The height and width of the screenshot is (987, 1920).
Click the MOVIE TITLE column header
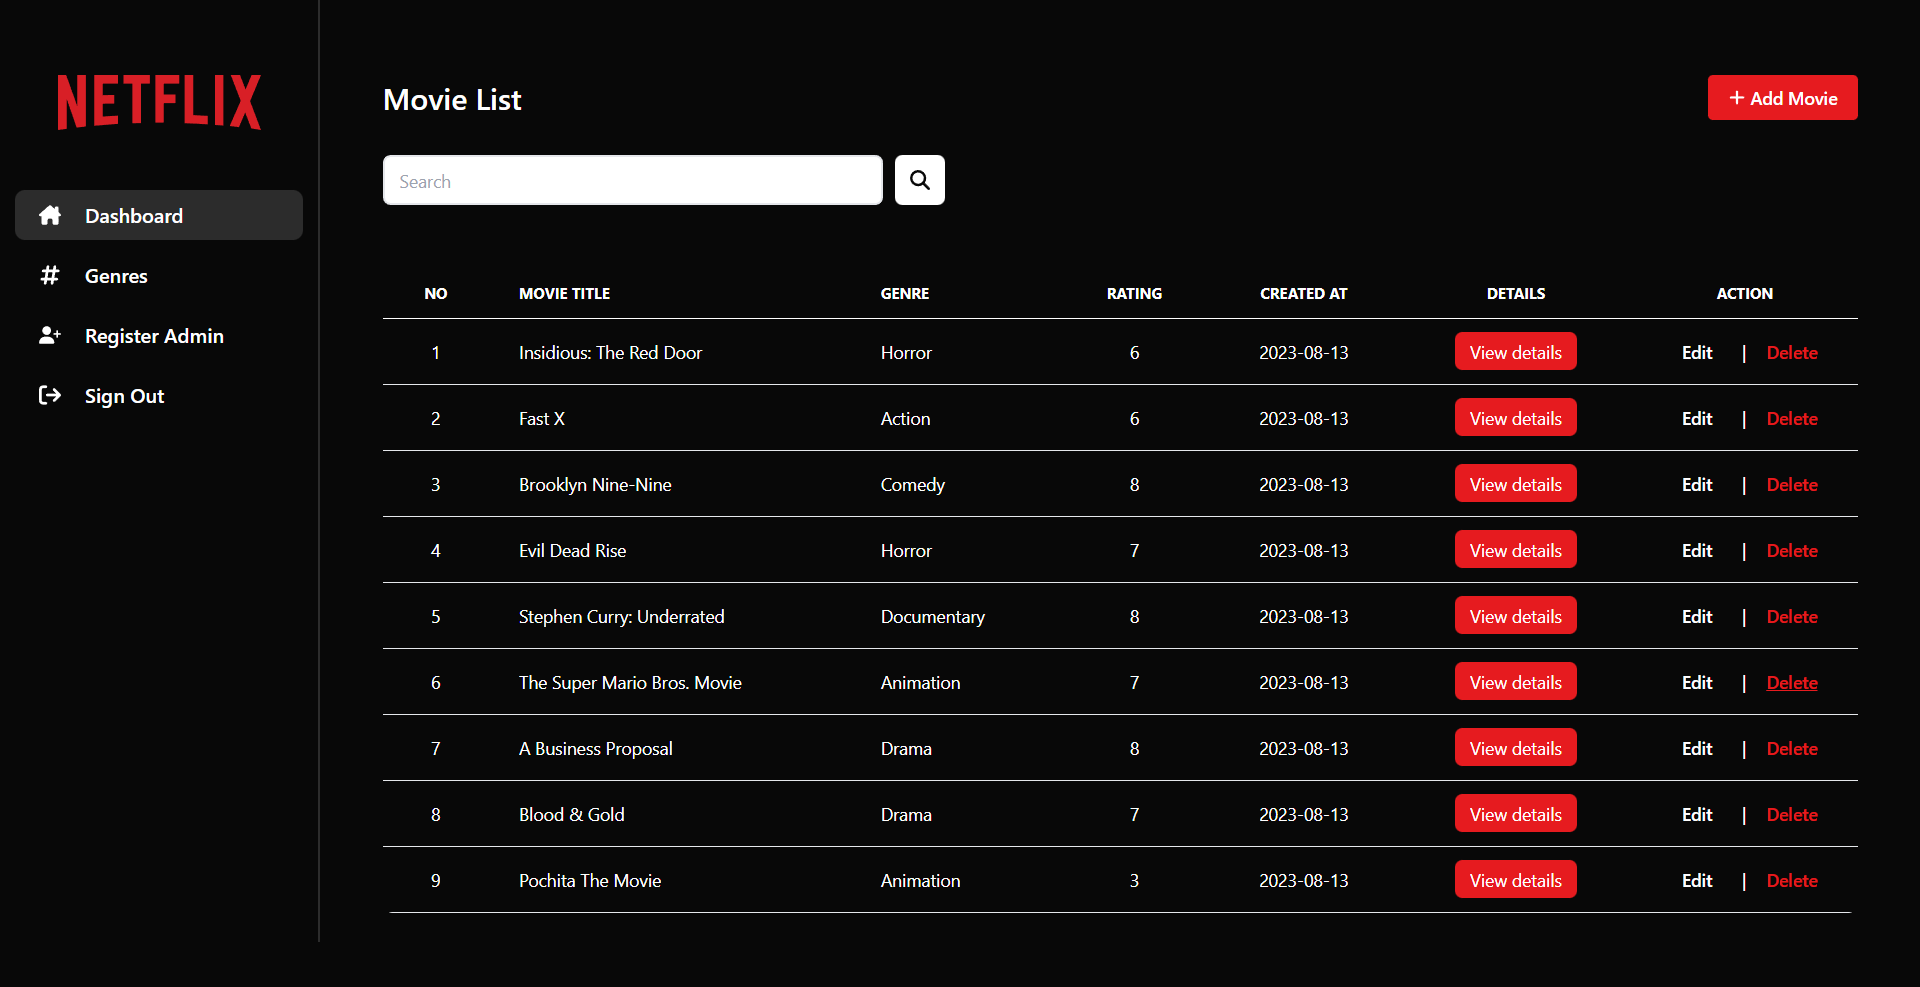pos(564,293)
